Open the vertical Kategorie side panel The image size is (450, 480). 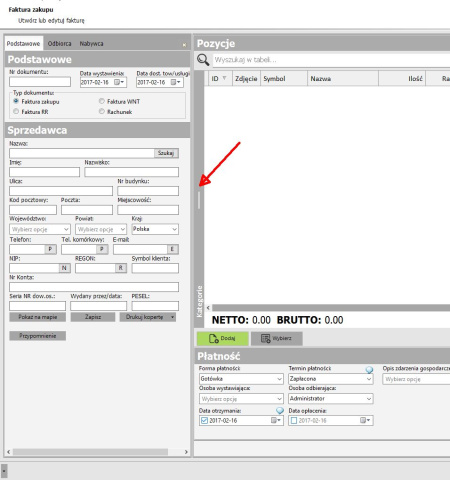click(199, 301)
